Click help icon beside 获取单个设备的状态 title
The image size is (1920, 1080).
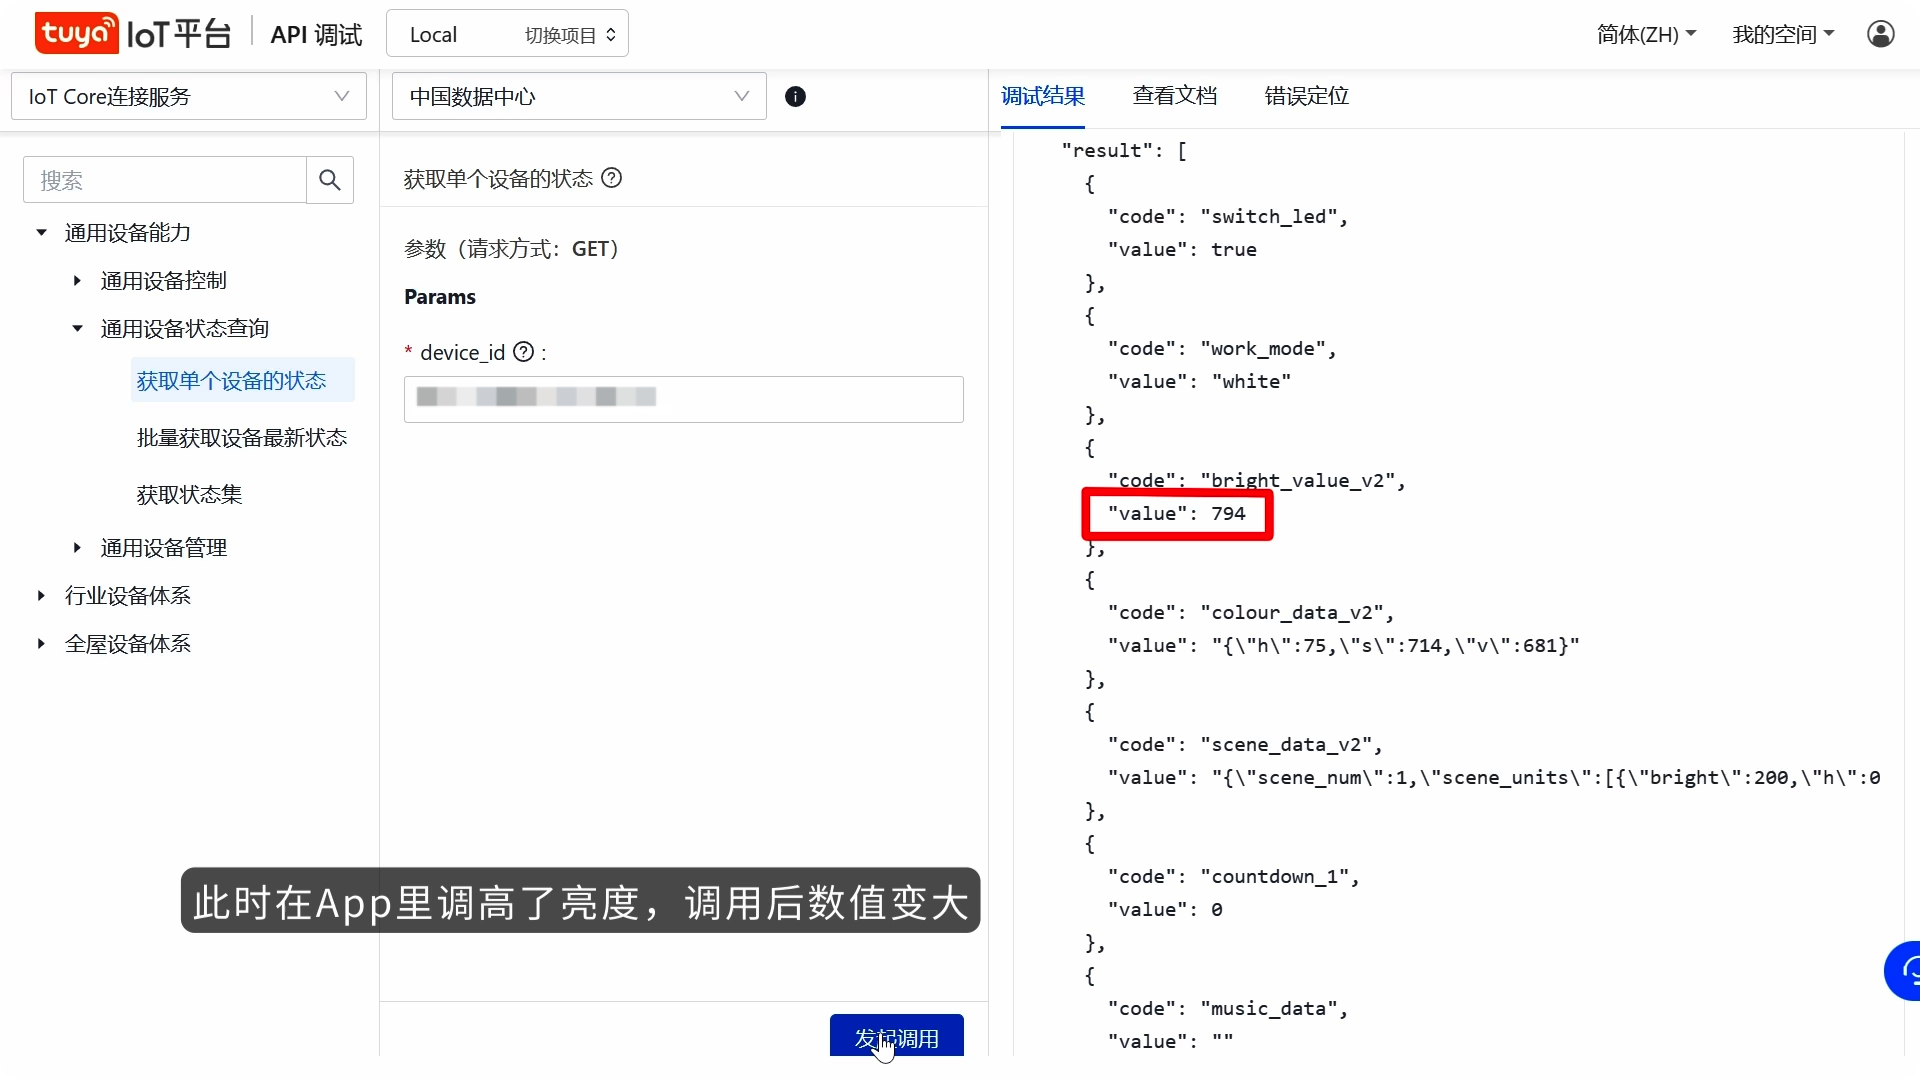click(612, 178)
